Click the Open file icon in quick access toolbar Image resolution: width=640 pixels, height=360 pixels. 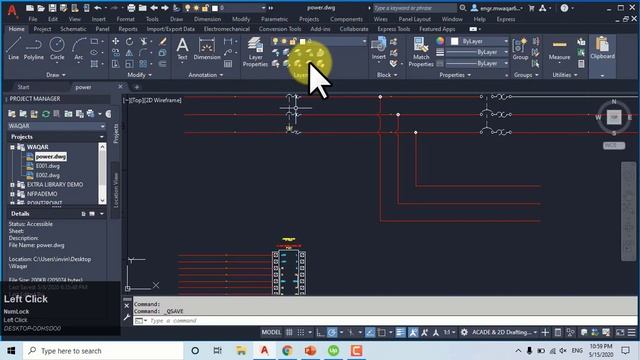[41, 8]
